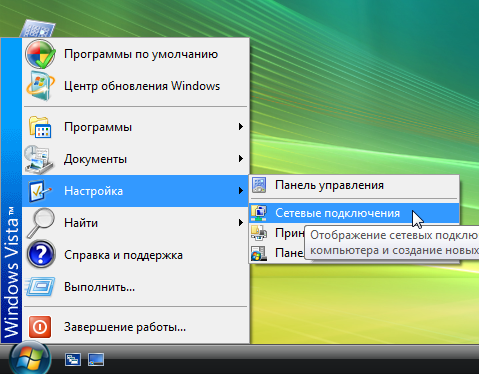Click the Выполнить run icon

pyautogui.click(x=40, y=287)
